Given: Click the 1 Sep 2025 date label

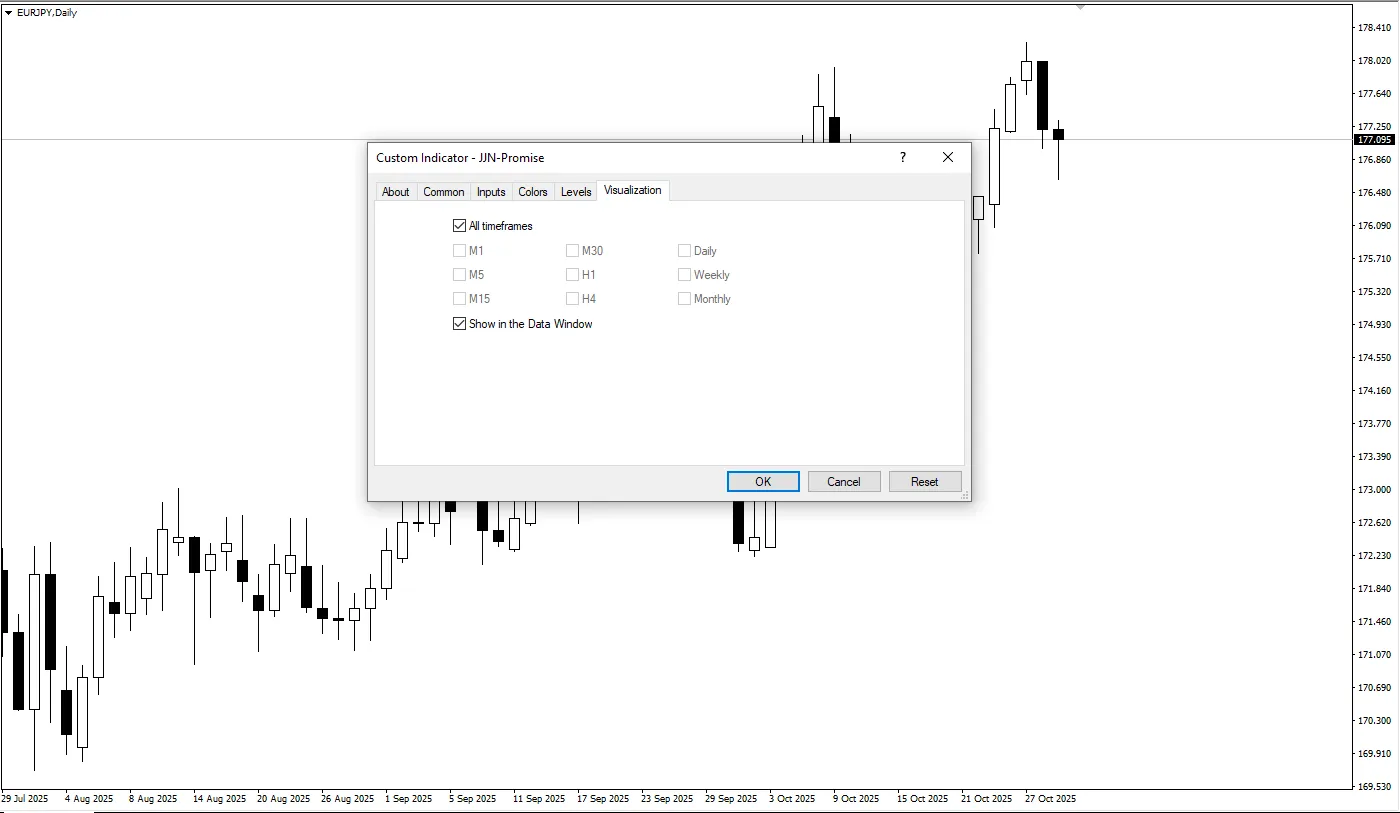Looking at the screenshot, I should [x=409, y=799].
